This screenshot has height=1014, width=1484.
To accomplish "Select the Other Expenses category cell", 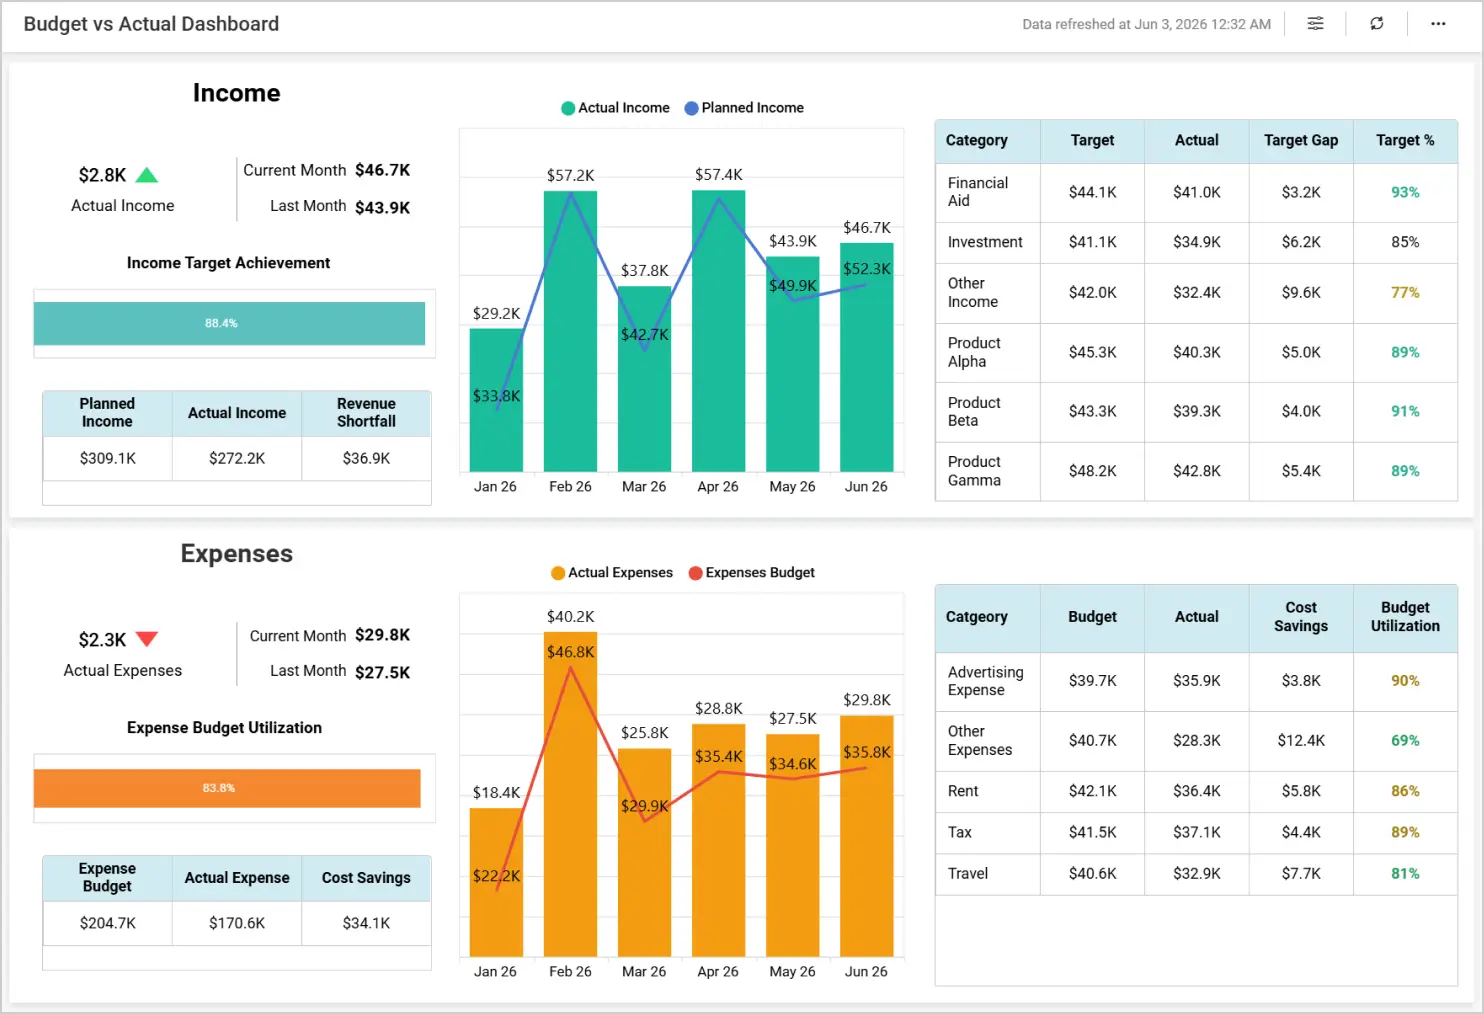I will 987,741.
